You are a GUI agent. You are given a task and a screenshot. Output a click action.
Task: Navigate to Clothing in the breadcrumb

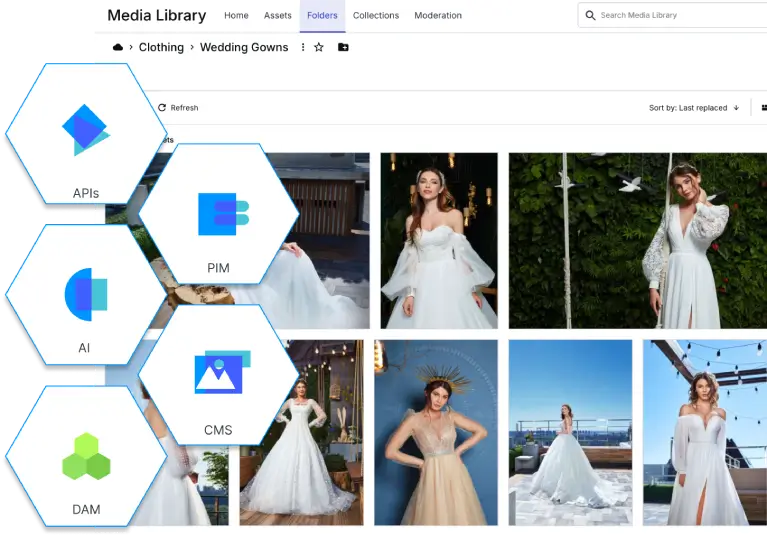point(161,47)
